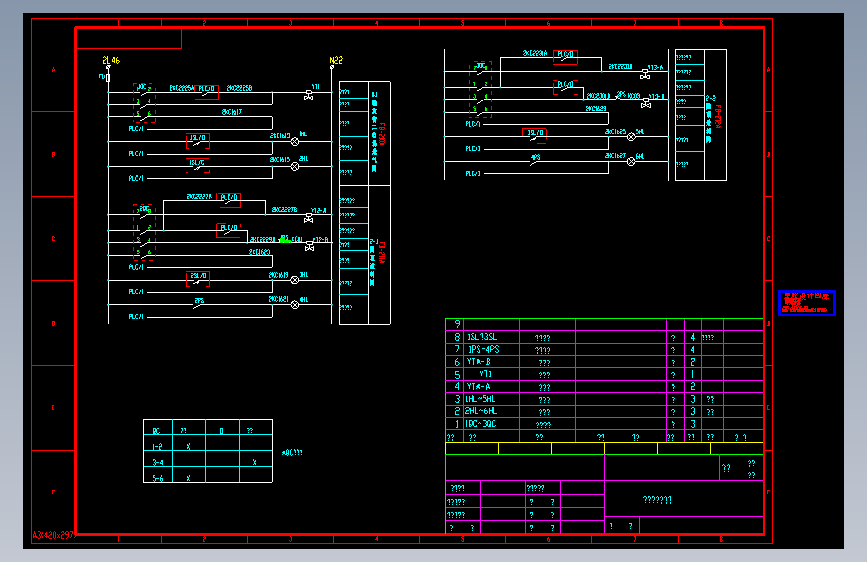Pick the YT3-B solenoid valve symbol

pos(646,103)
